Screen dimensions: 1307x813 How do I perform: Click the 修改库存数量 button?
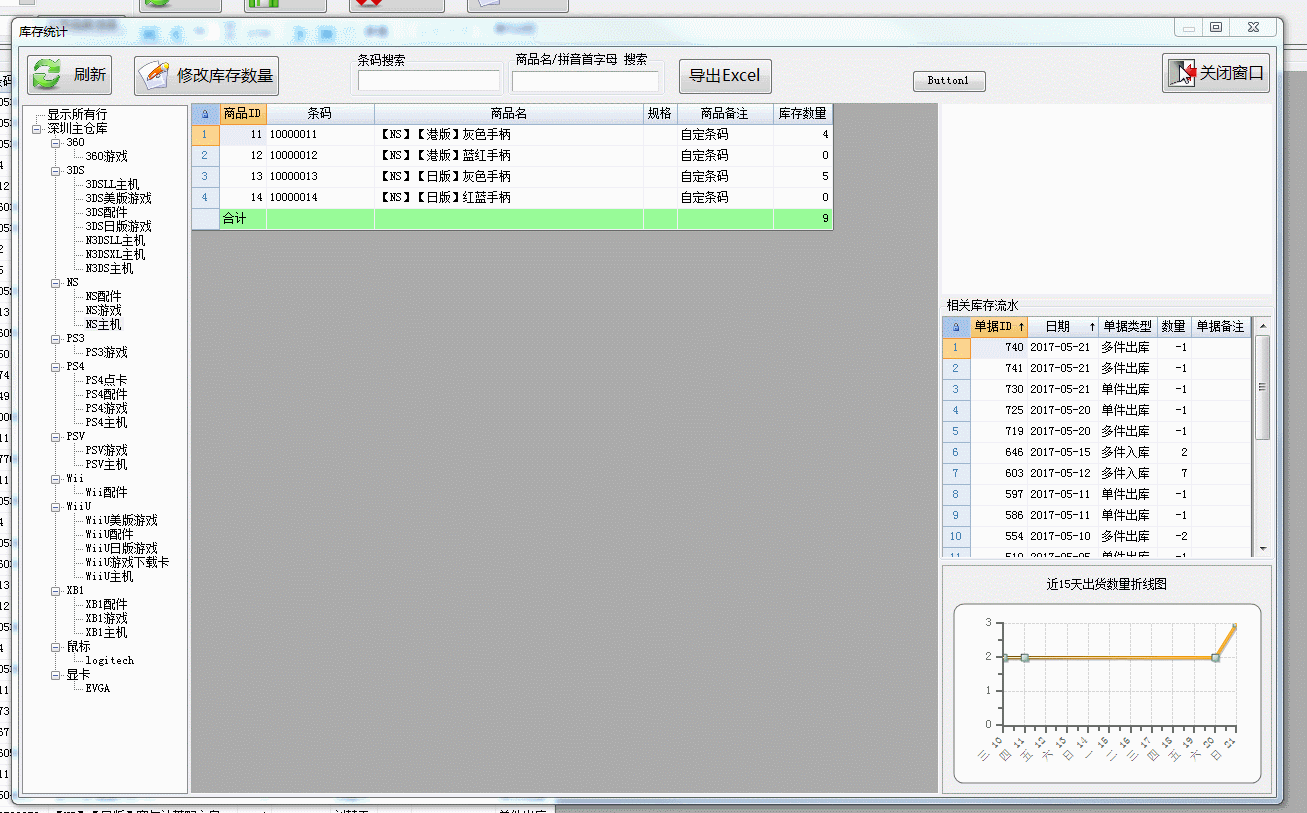coord(206,75)
